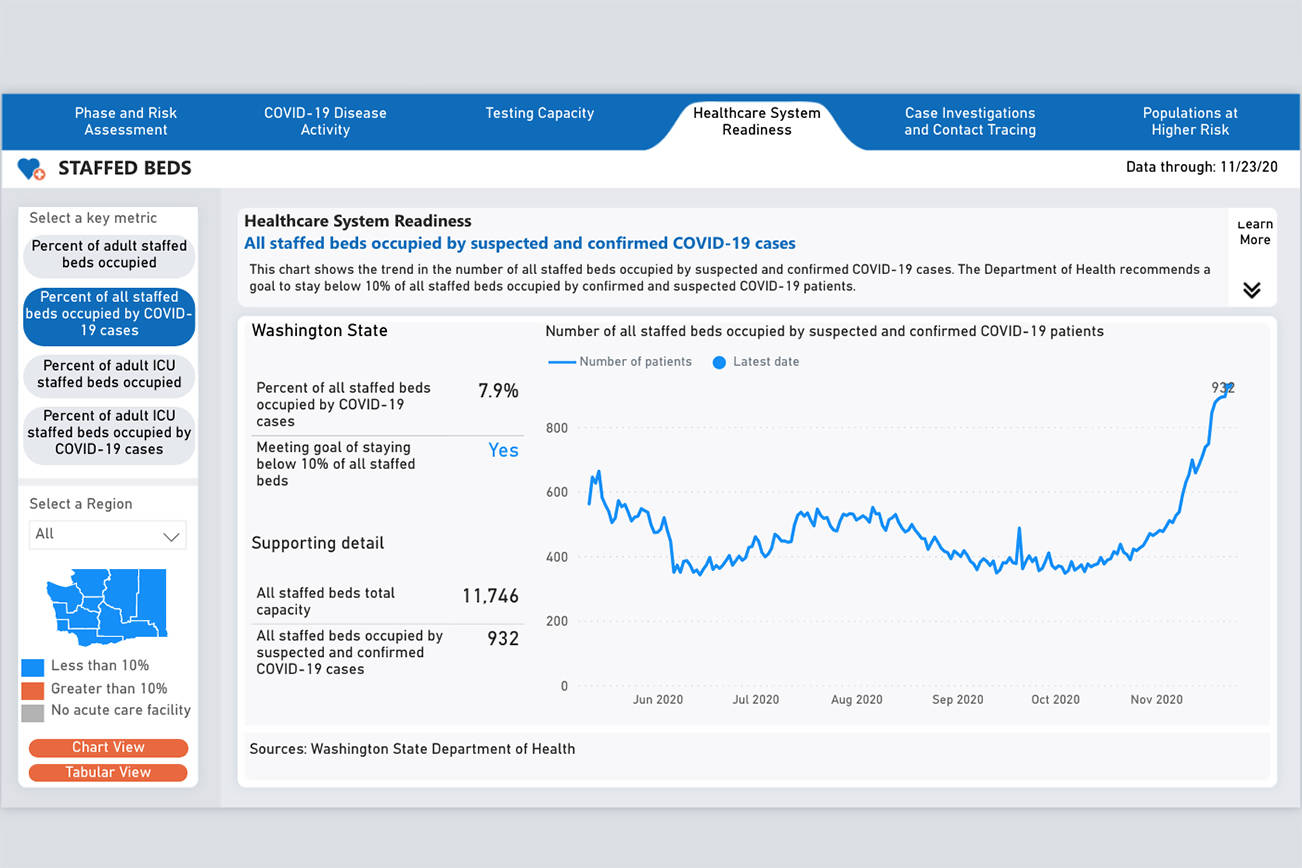The width and height of the screenshot is (1302, 868).
Task: Click the blue heart Staffed Beds icon
Action: click(31, 169)
